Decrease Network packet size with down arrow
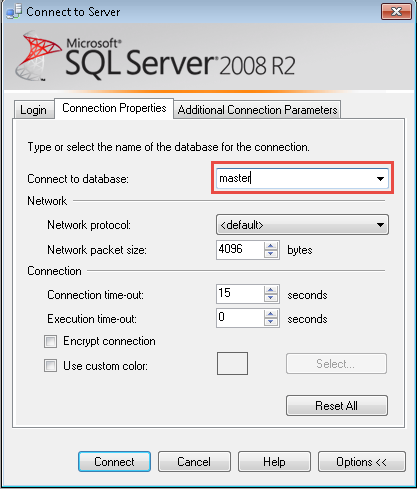Image resolution: width=417 pixels, height=489 pixels. click(x=271, y=254)
